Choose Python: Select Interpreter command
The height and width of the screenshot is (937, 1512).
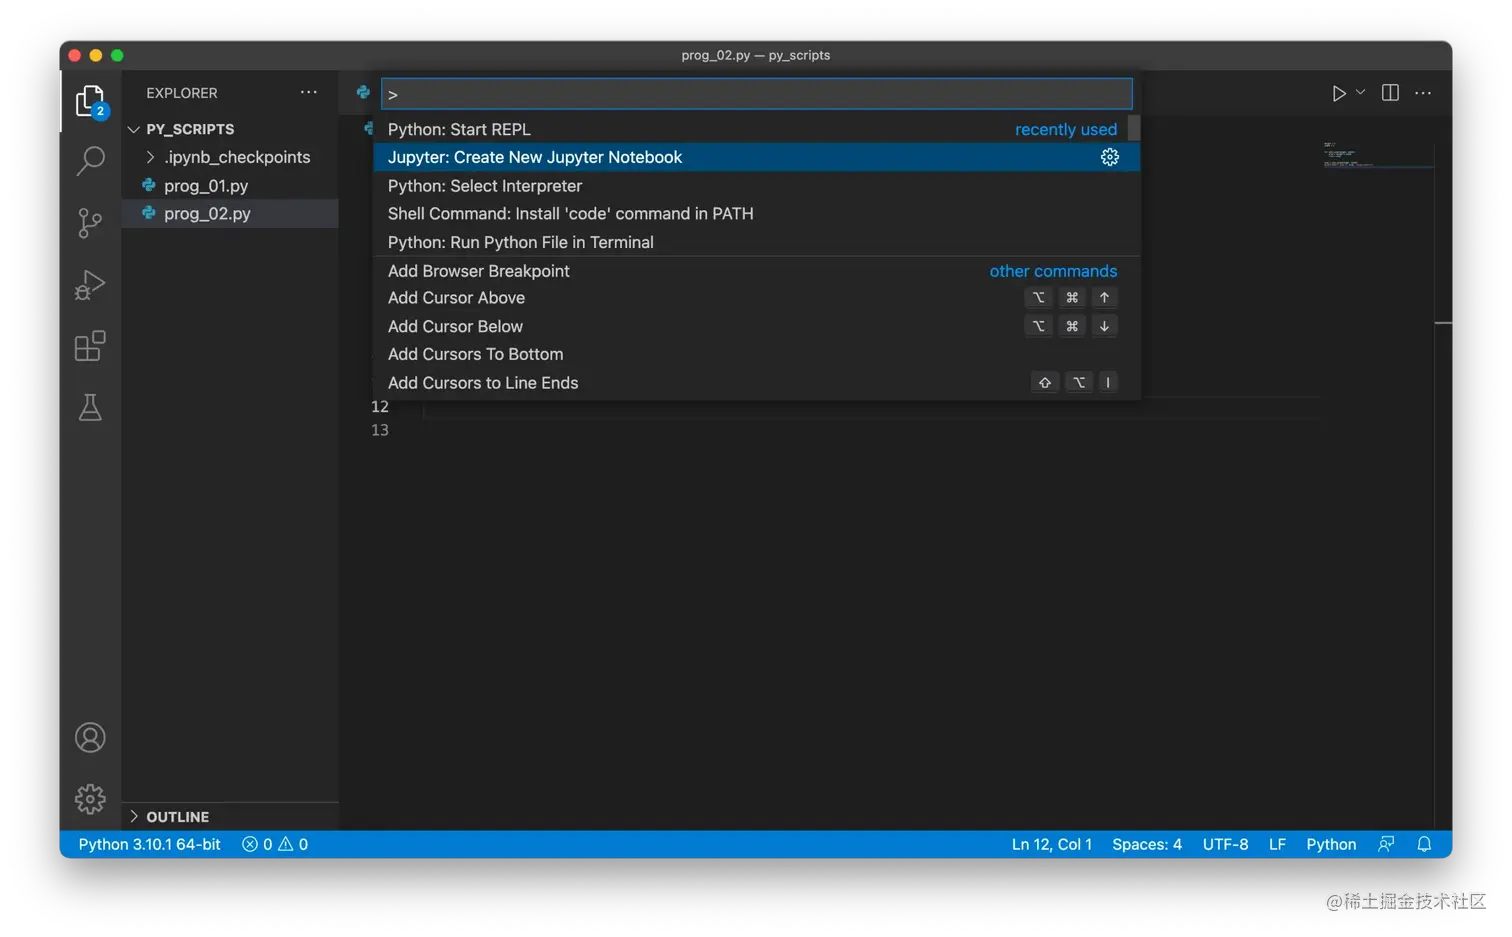[x=756, y=186]
